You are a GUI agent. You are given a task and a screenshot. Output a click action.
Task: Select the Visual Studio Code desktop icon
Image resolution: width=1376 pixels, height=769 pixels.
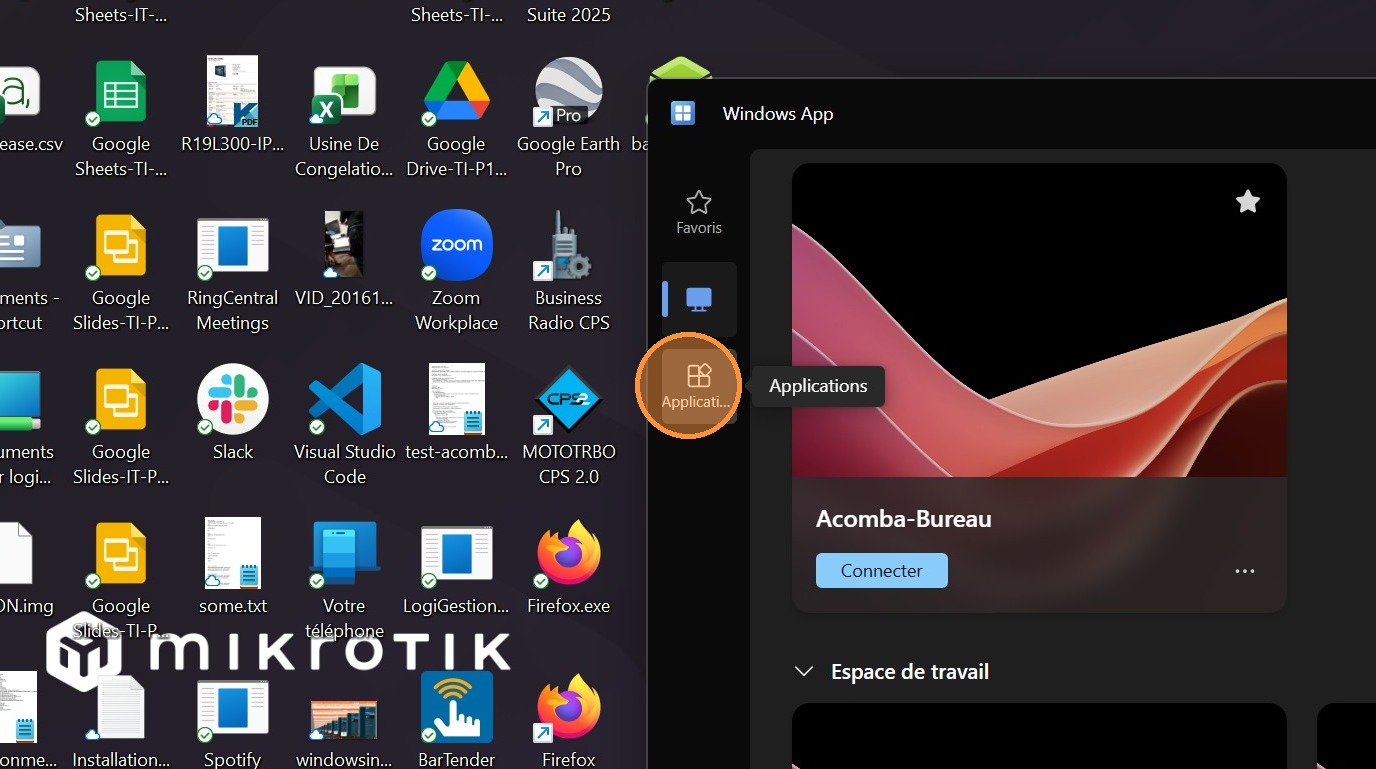pyautogui.click(x=344, y=424)
